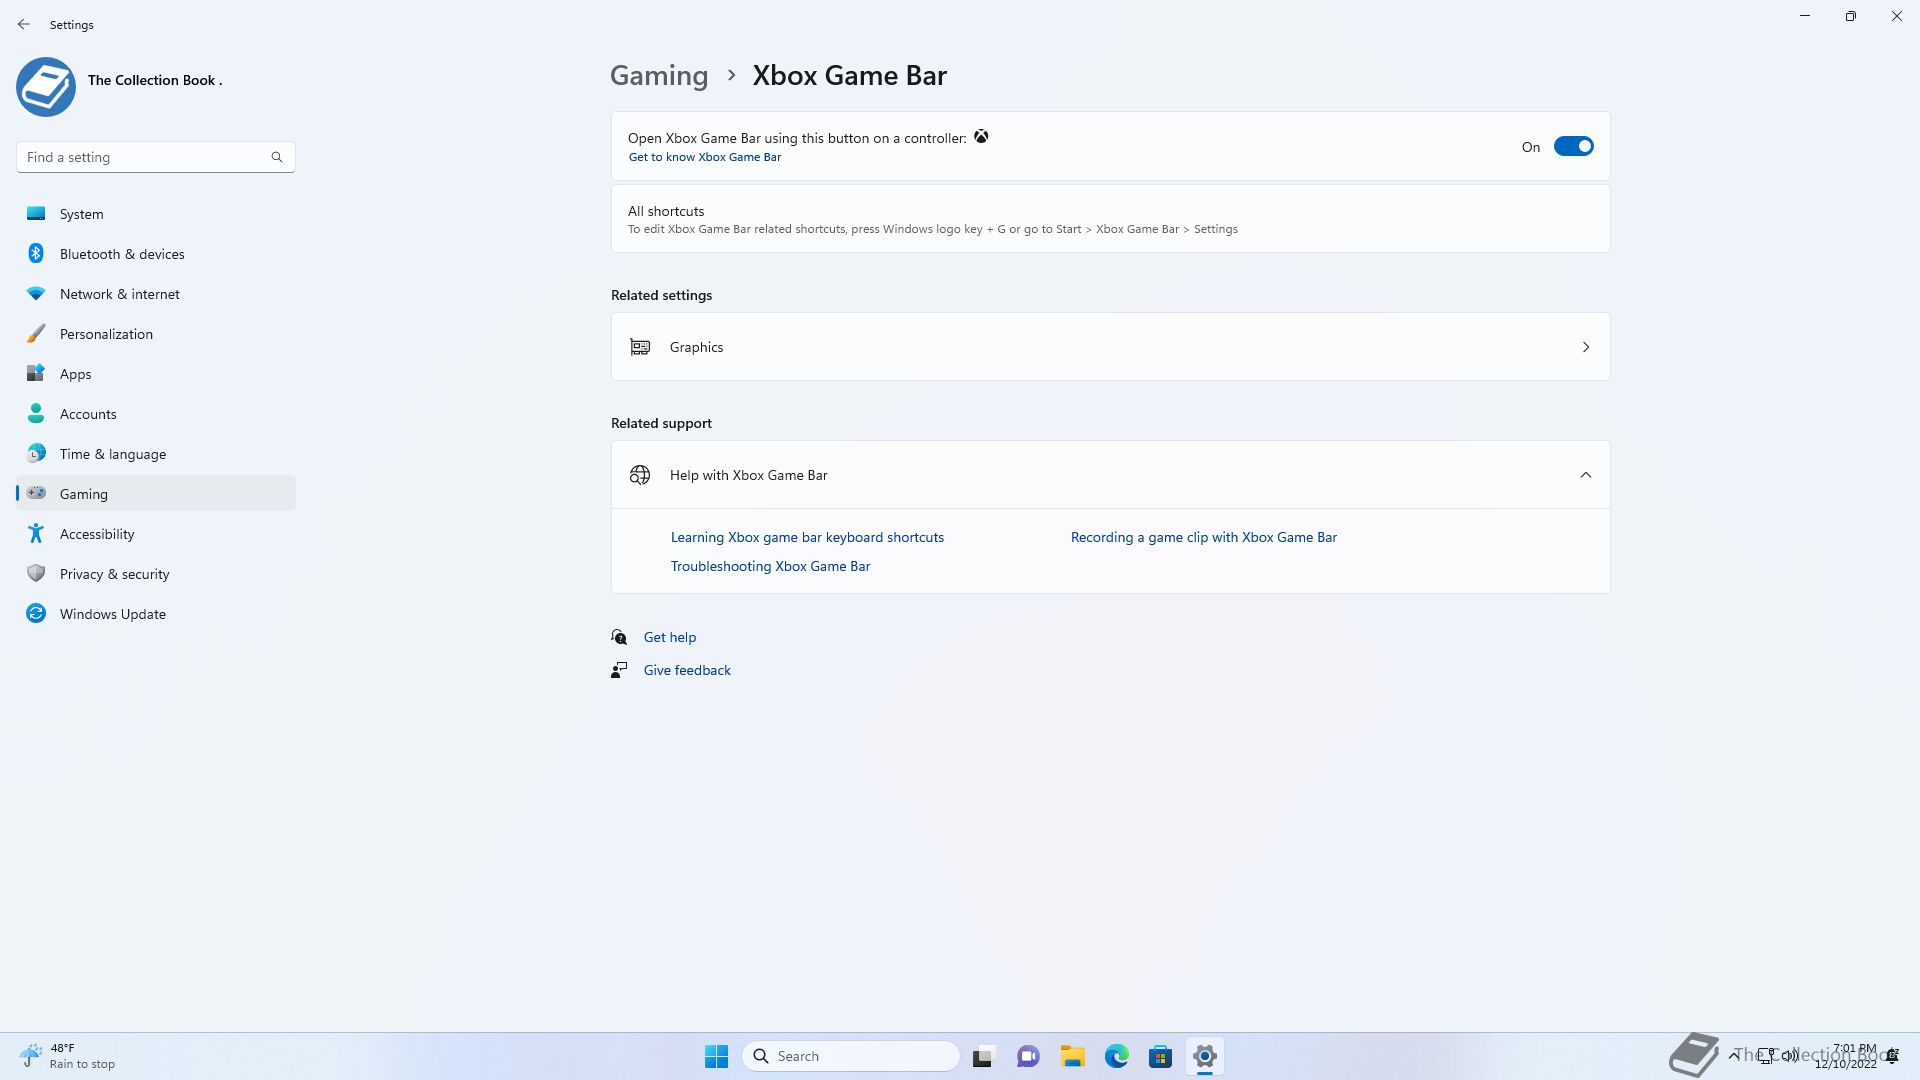Click Gaming breadcrumb in page title

click(659, 76)
